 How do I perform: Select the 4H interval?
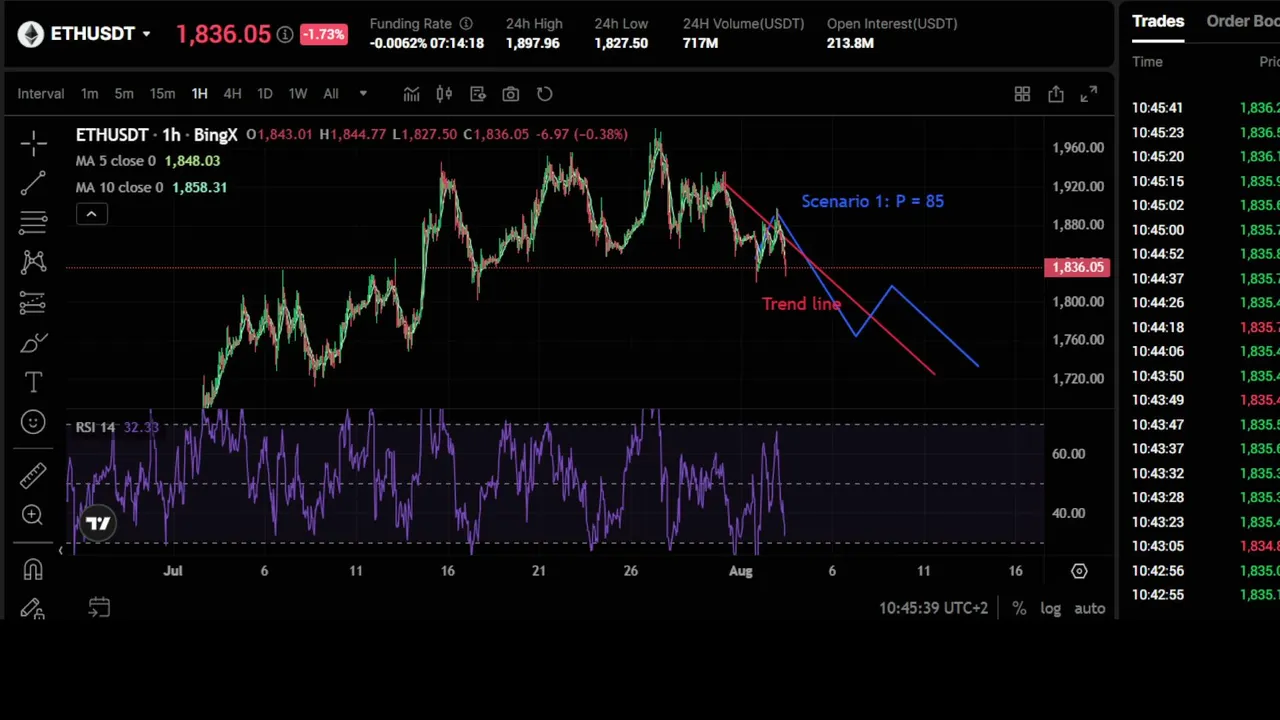click(232, 94)
